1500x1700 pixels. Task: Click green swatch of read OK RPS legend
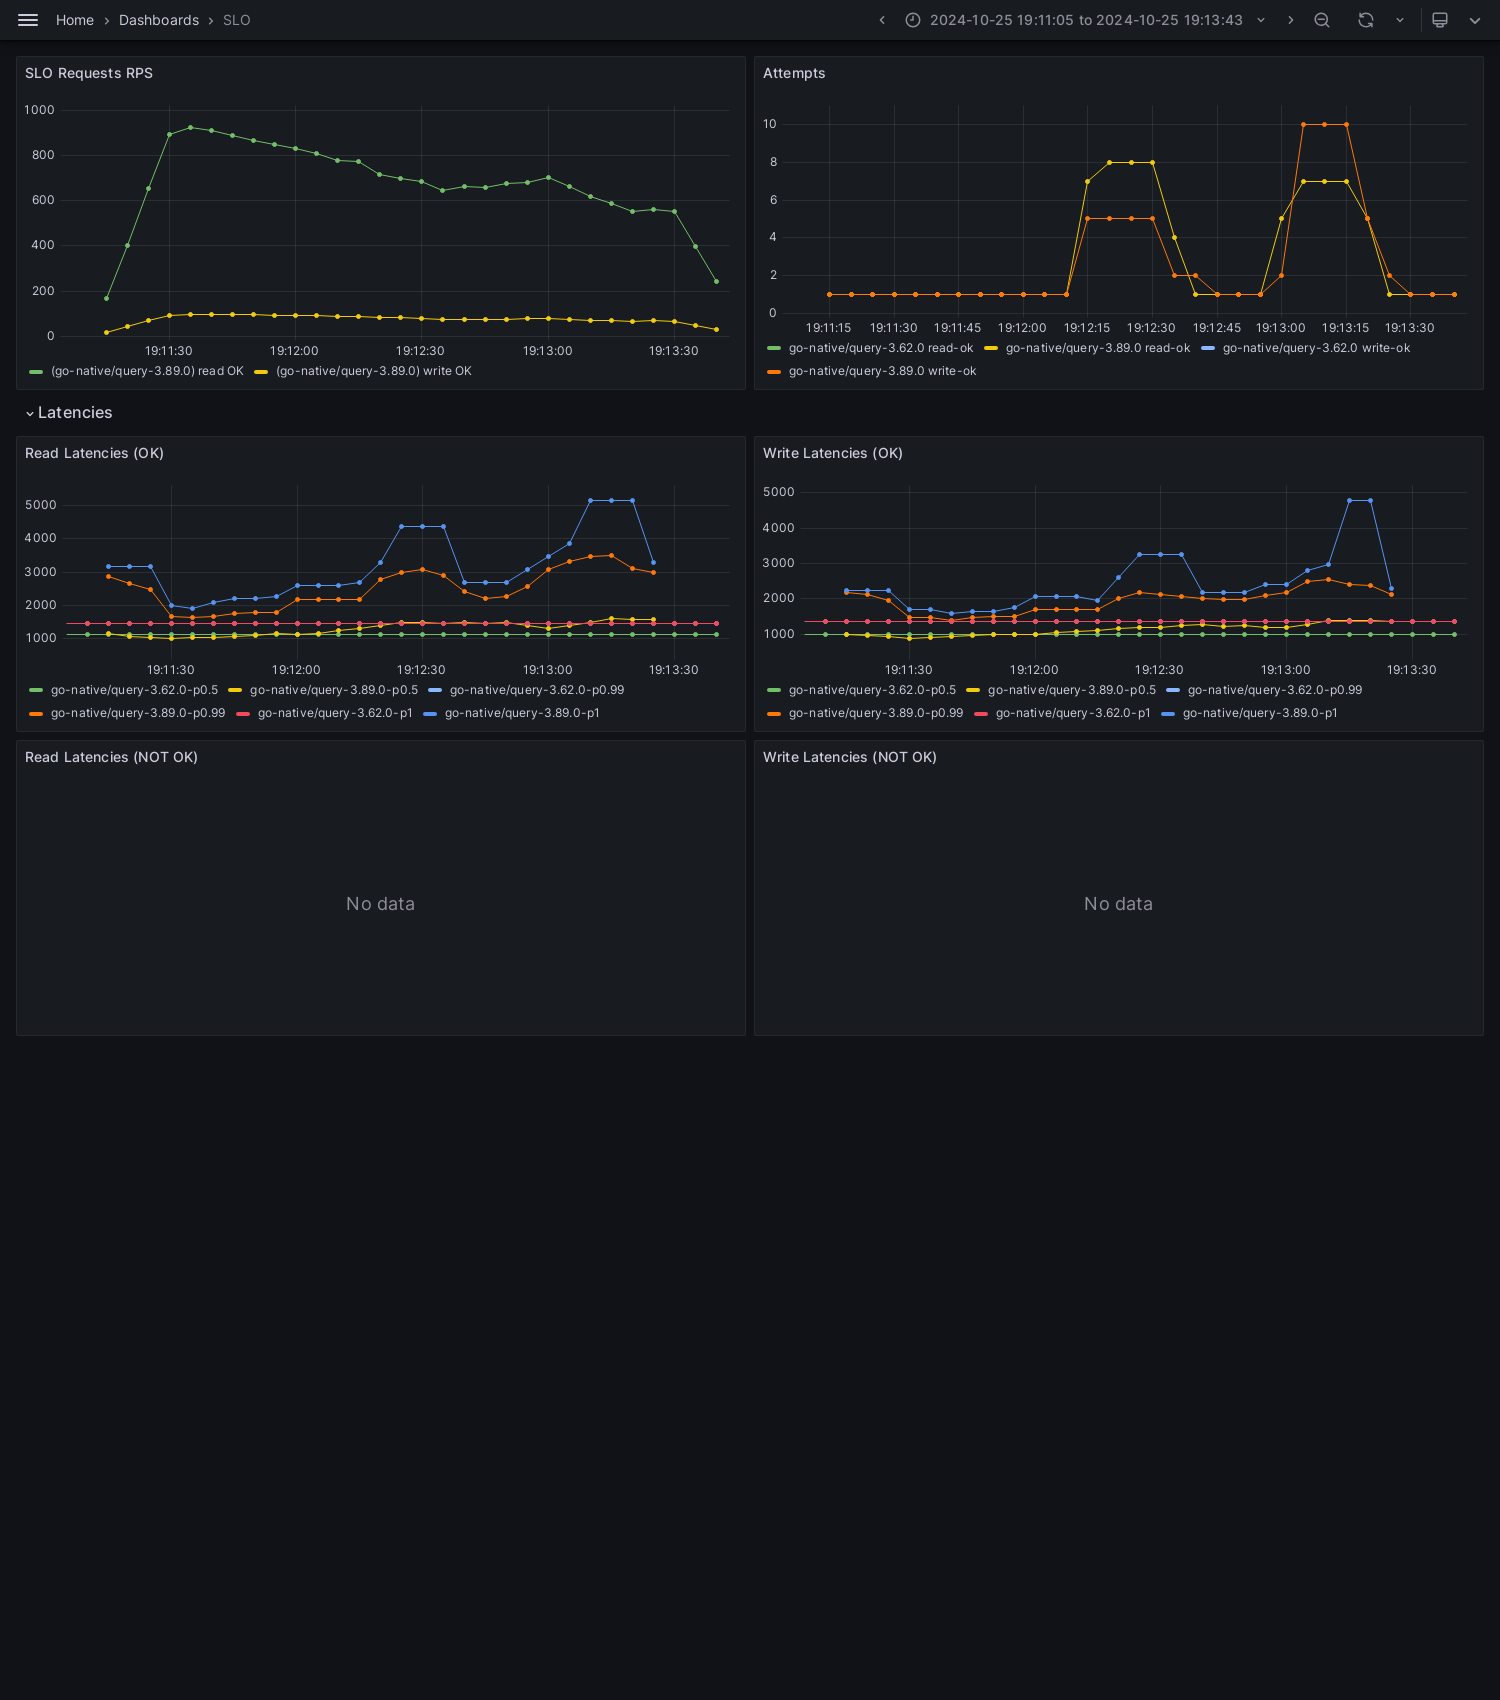pyautogui.click(x=36, y=371)
